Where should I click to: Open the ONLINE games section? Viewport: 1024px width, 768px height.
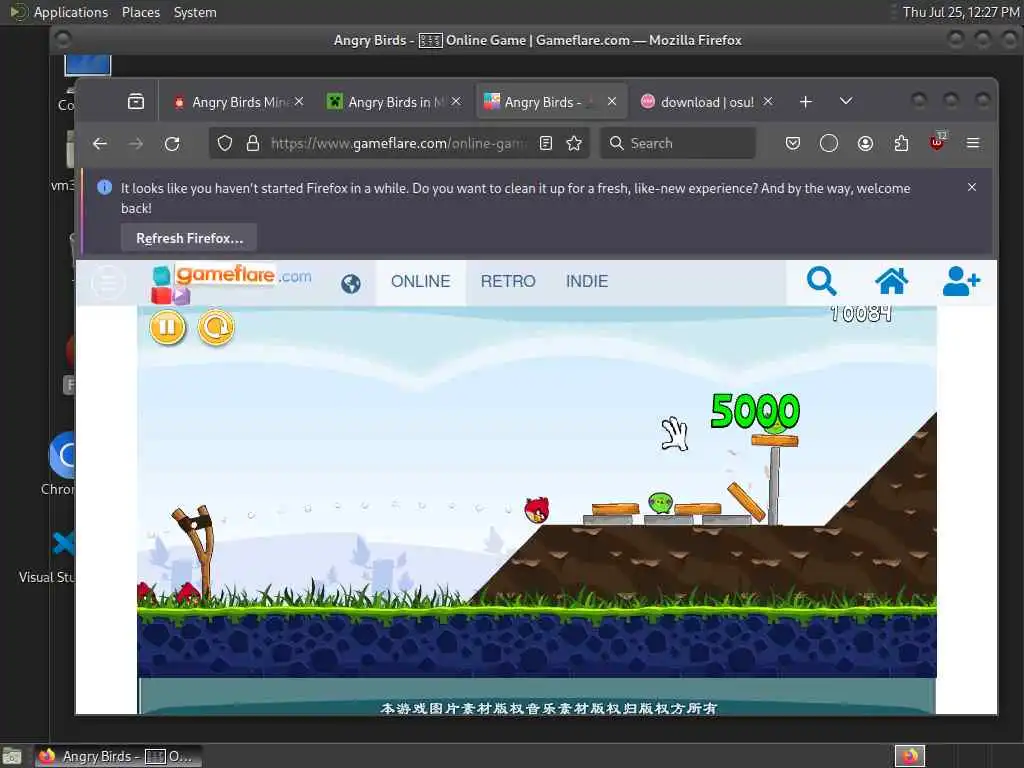tap(421, 281)
